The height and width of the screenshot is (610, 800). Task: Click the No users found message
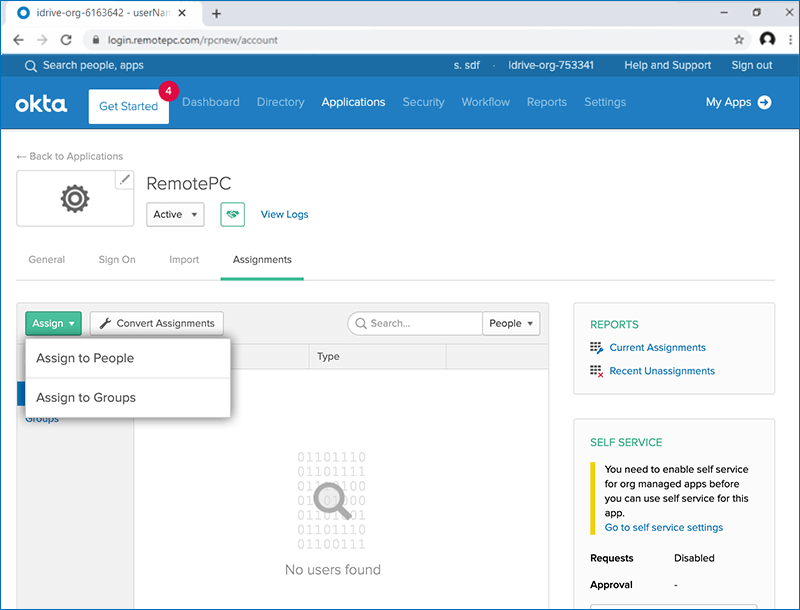pyautogui.click(x=333, y=570)
